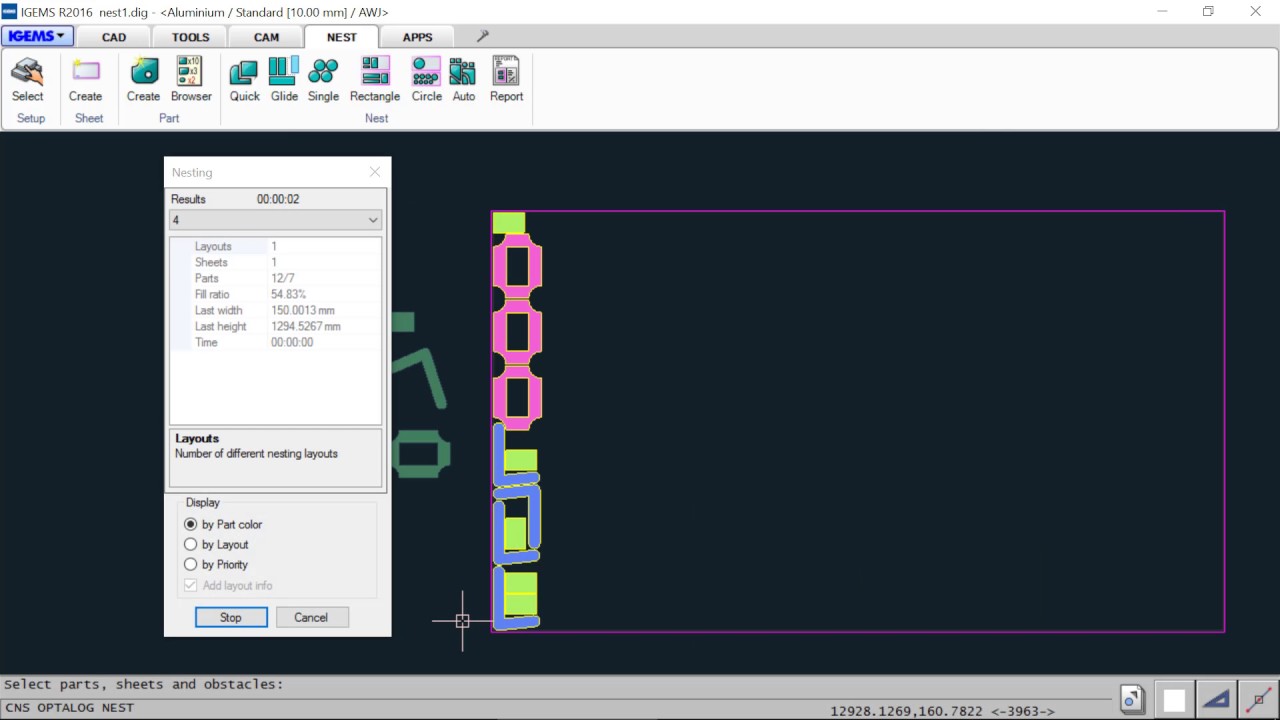Click the wrench settings icon

[x=482, y=37]
